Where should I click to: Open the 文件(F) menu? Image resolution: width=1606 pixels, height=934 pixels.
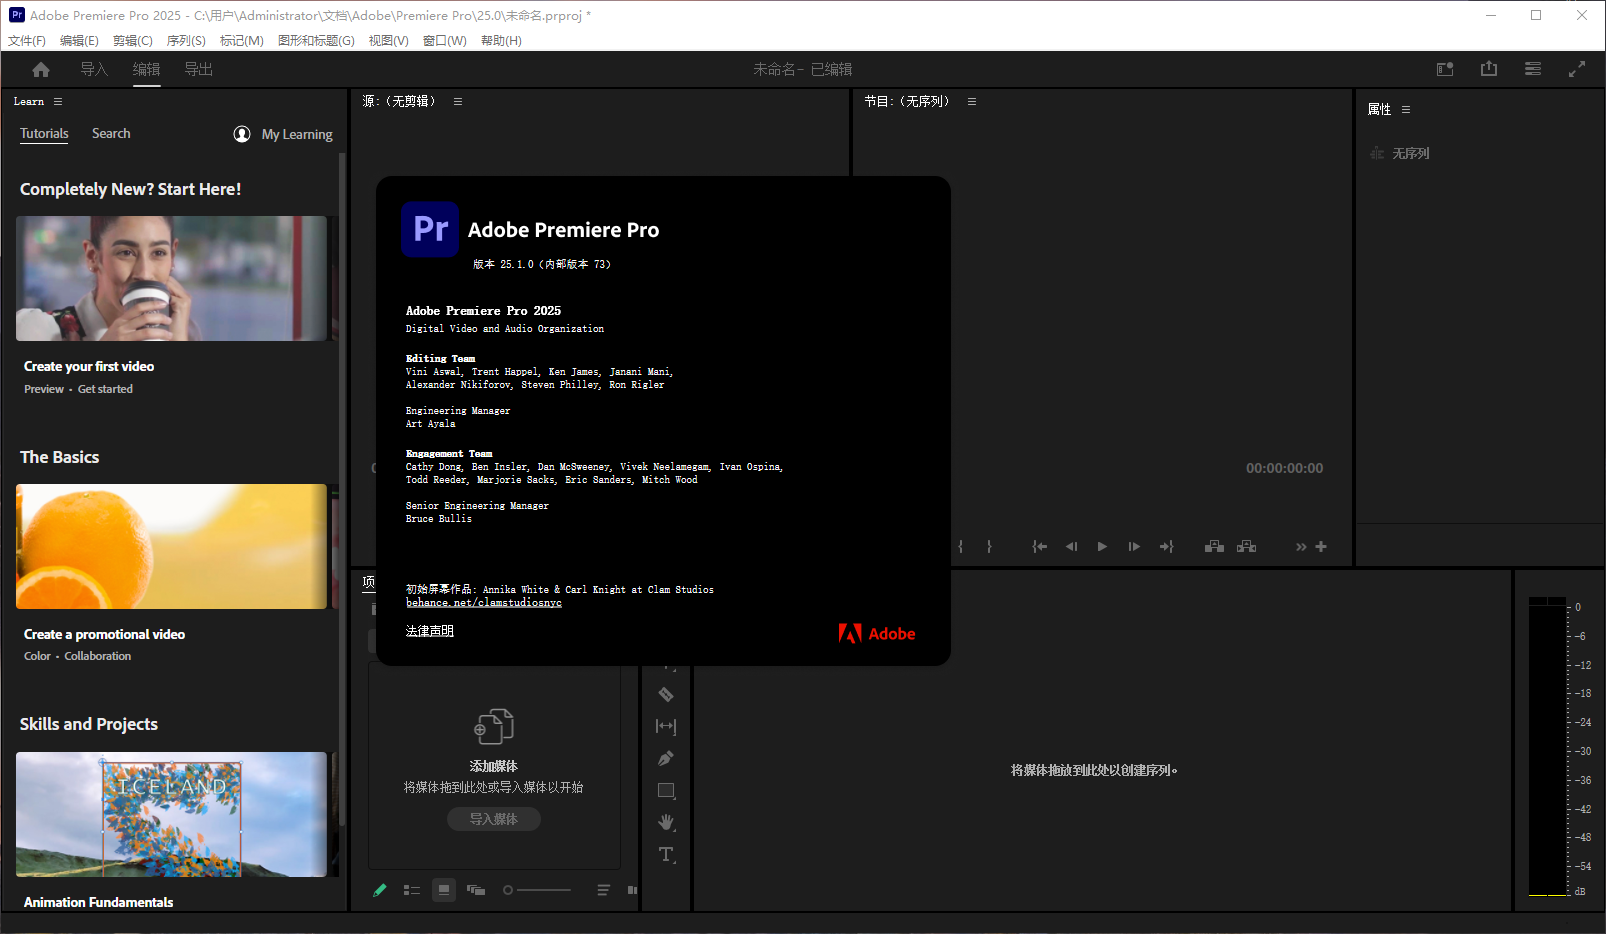point(27,40)
